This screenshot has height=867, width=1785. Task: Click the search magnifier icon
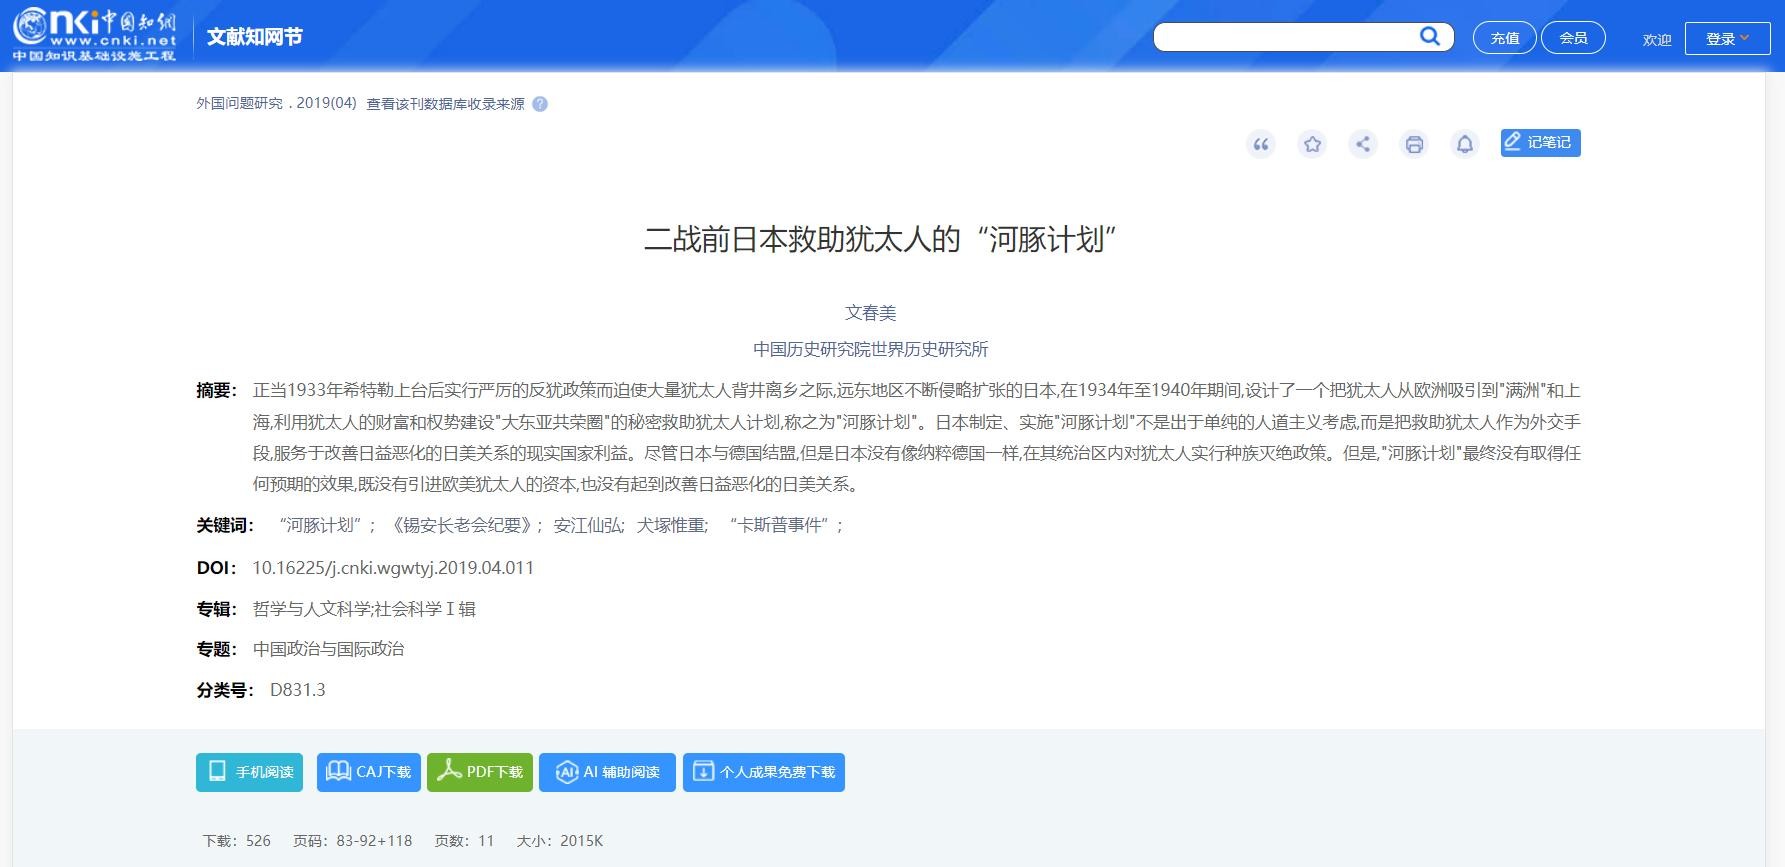point(1430,37)
